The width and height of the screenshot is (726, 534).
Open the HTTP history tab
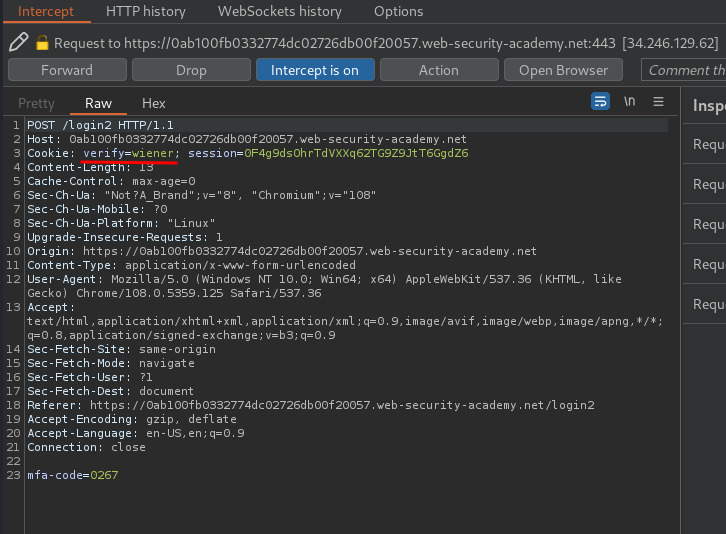(x=146, y=11)
